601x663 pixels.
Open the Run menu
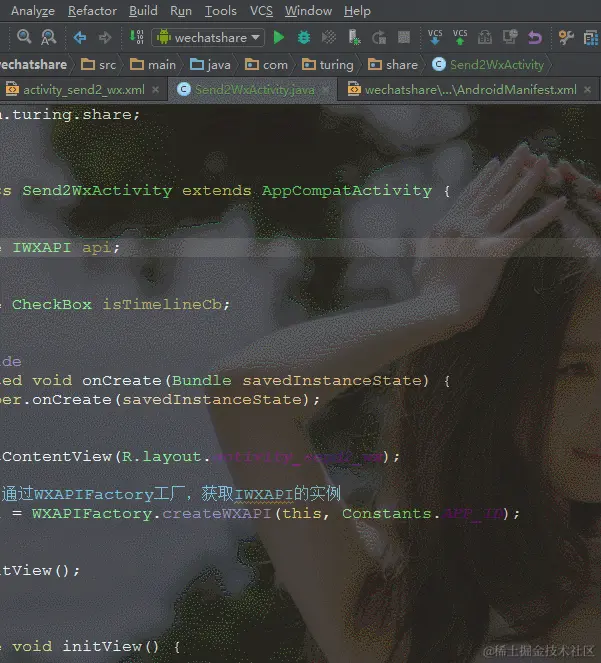[181, 11]
